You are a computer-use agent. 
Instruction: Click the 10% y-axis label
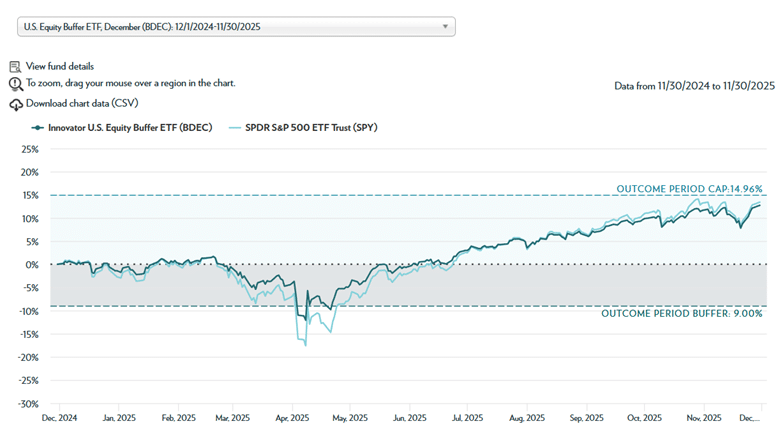(30, 219)
